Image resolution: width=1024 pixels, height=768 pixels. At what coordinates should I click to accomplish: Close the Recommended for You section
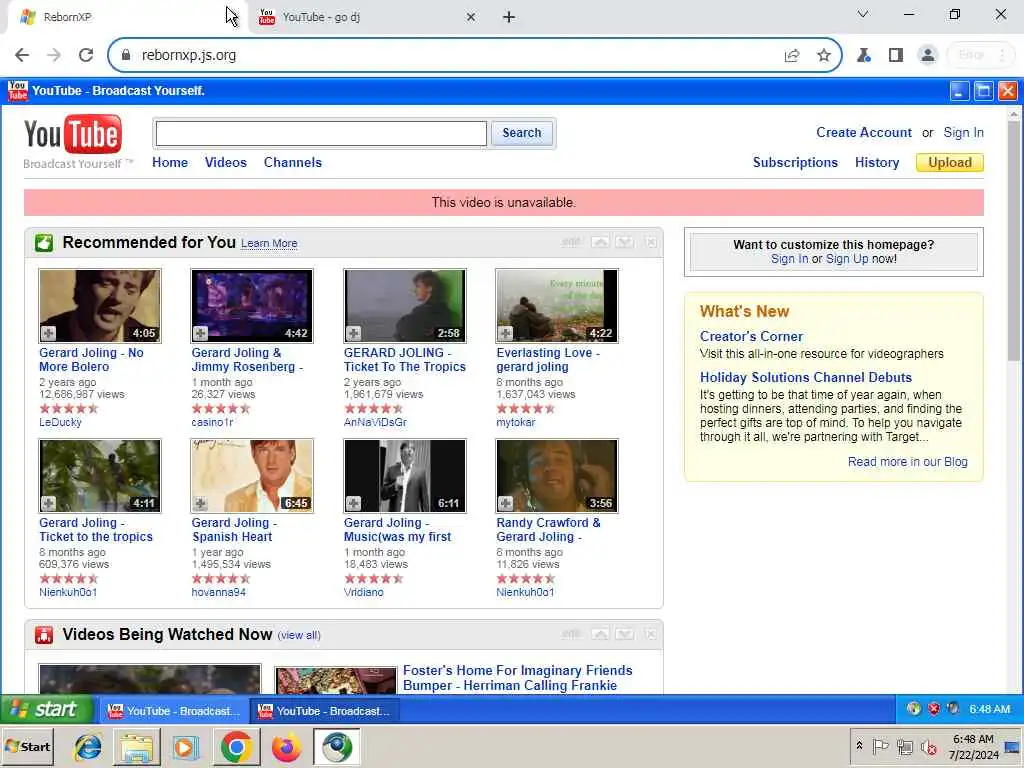[x=650, y=242]
